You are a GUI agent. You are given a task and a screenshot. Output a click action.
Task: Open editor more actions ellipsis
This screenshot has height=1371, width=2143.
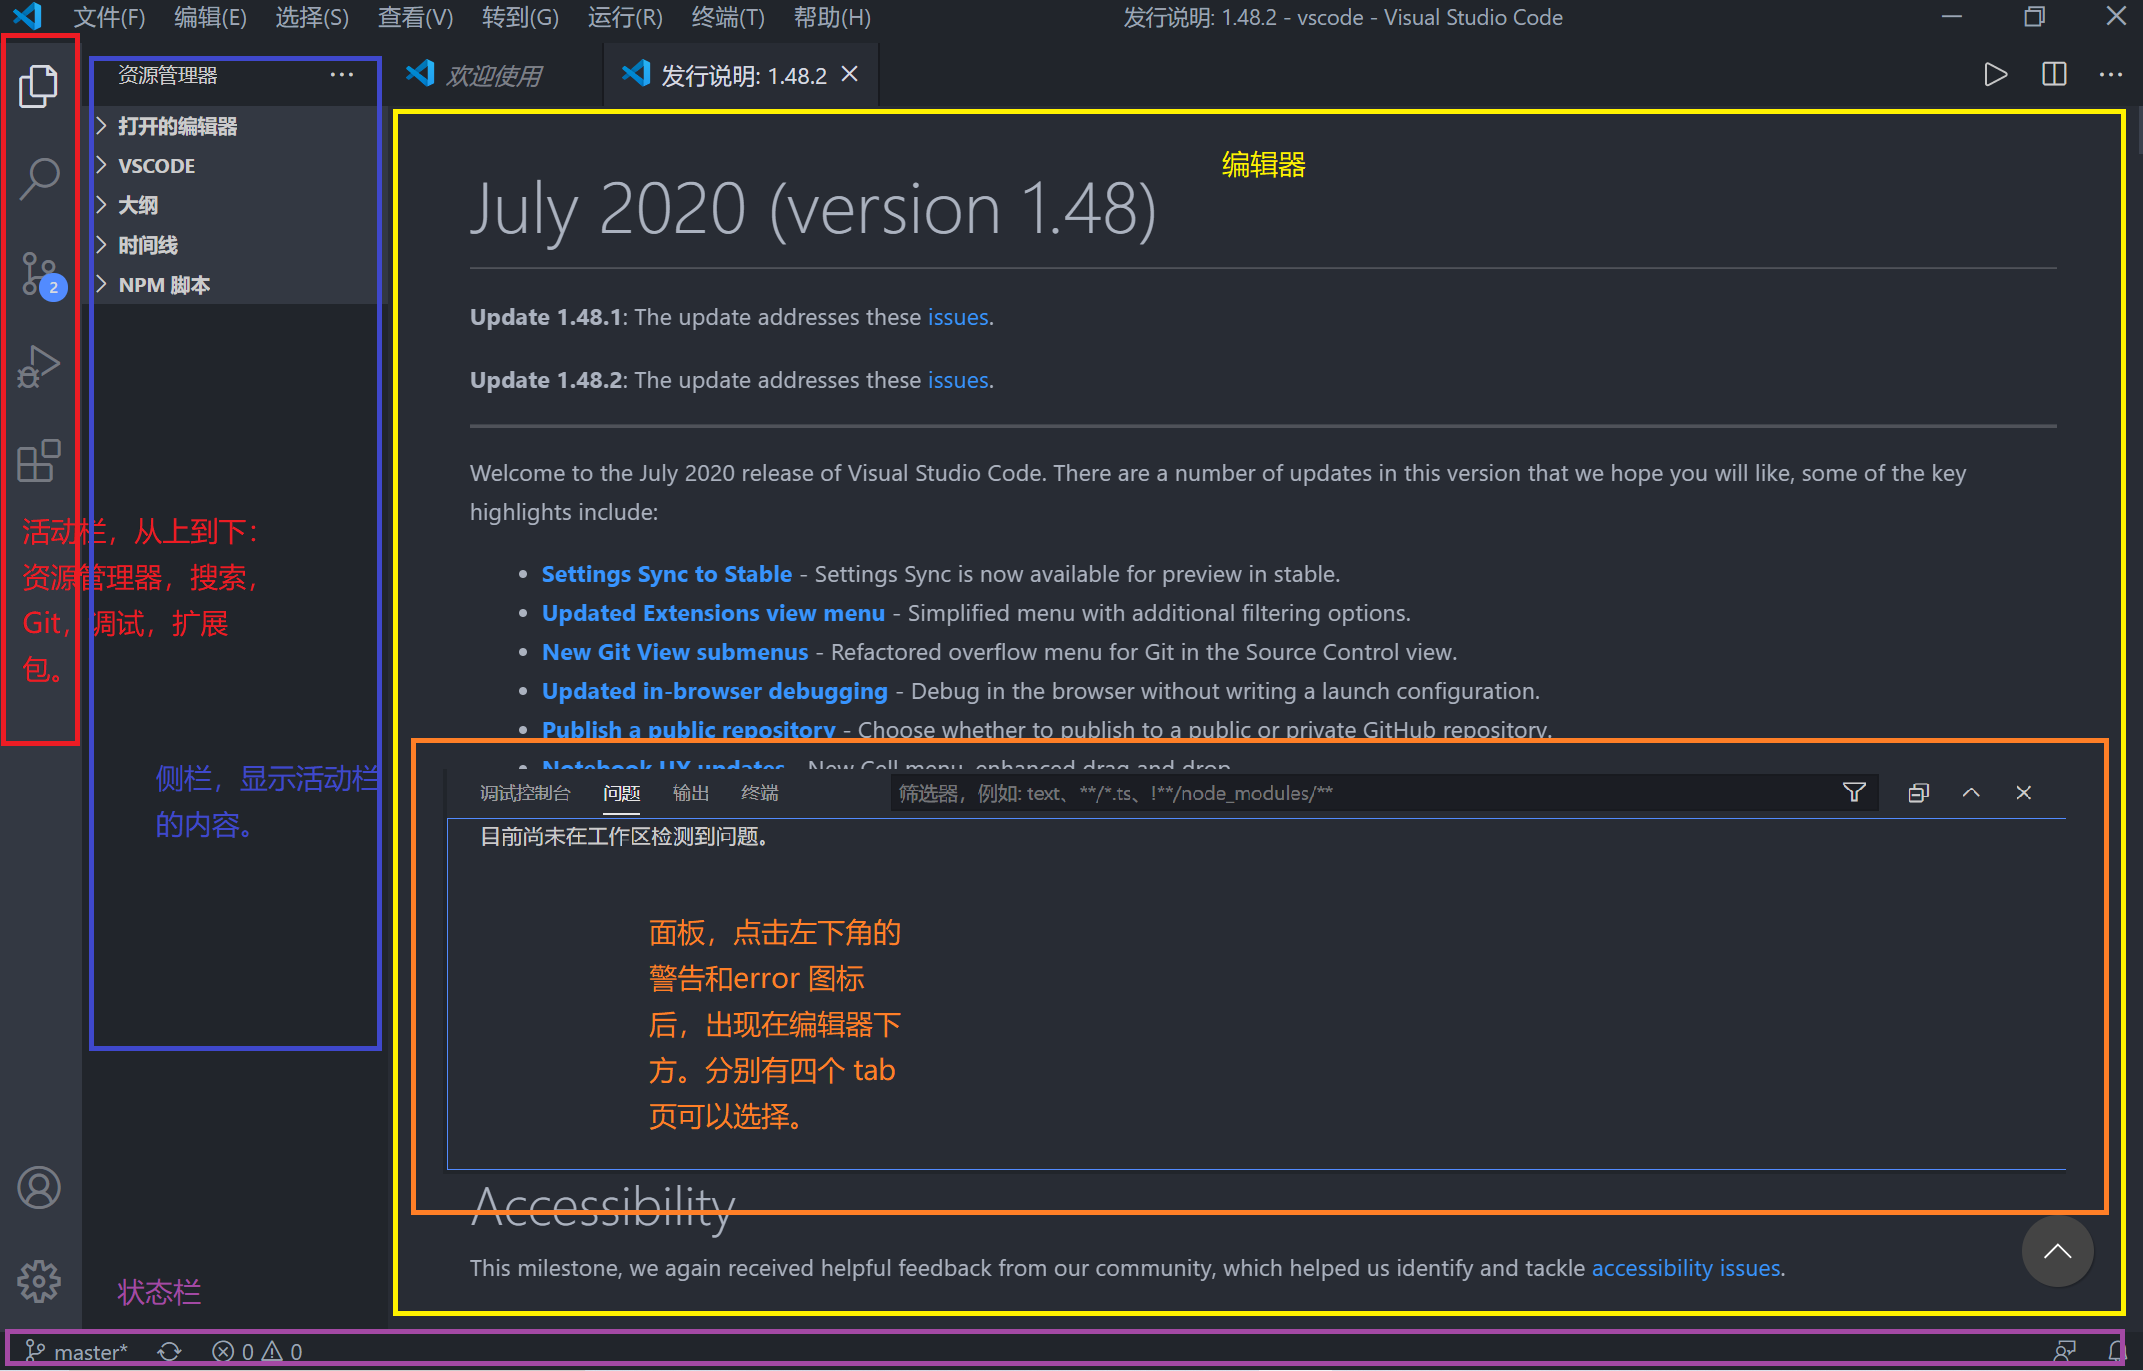click(x=2111, y=75)
